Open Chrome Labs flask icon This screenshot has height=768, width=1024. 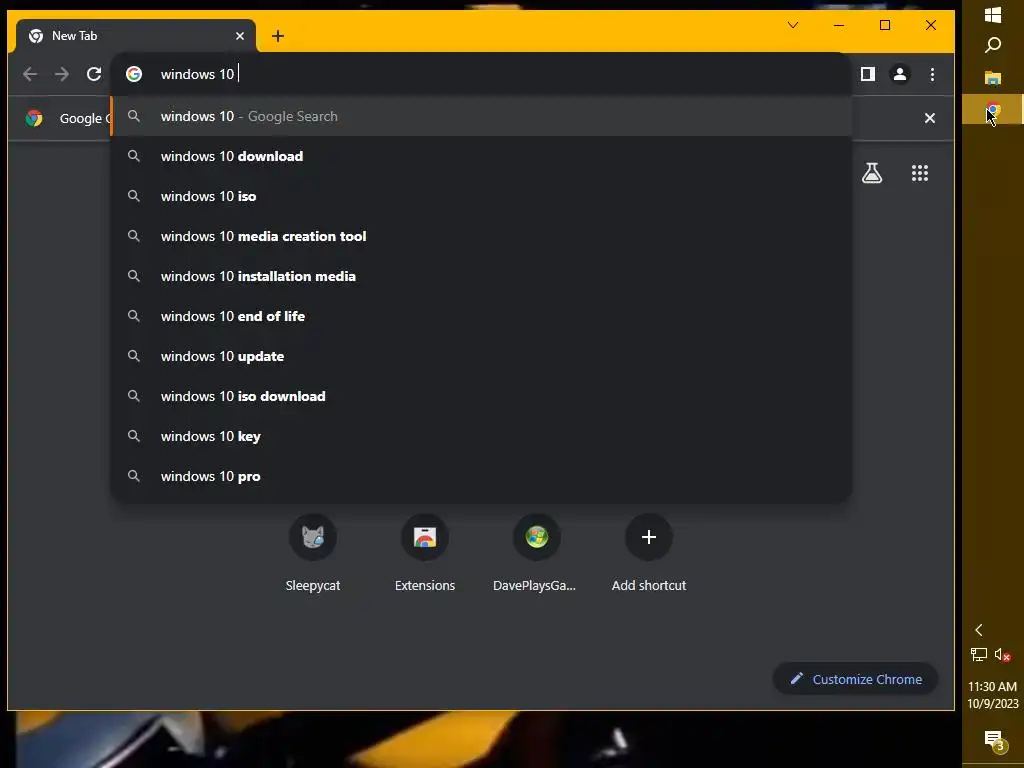[x=872, y=173]
